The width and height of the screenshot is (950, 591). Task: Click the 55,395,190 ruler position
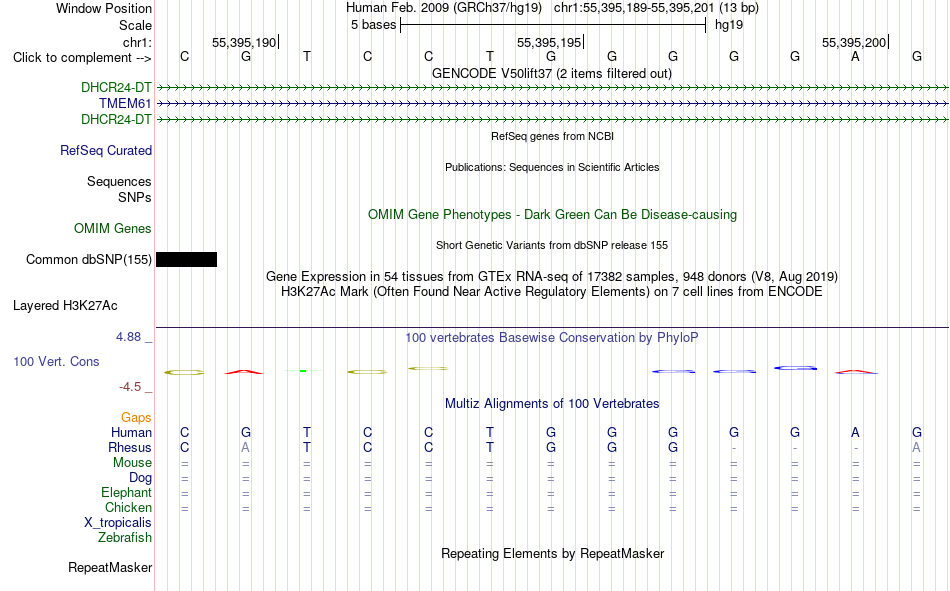pos(244,42)
